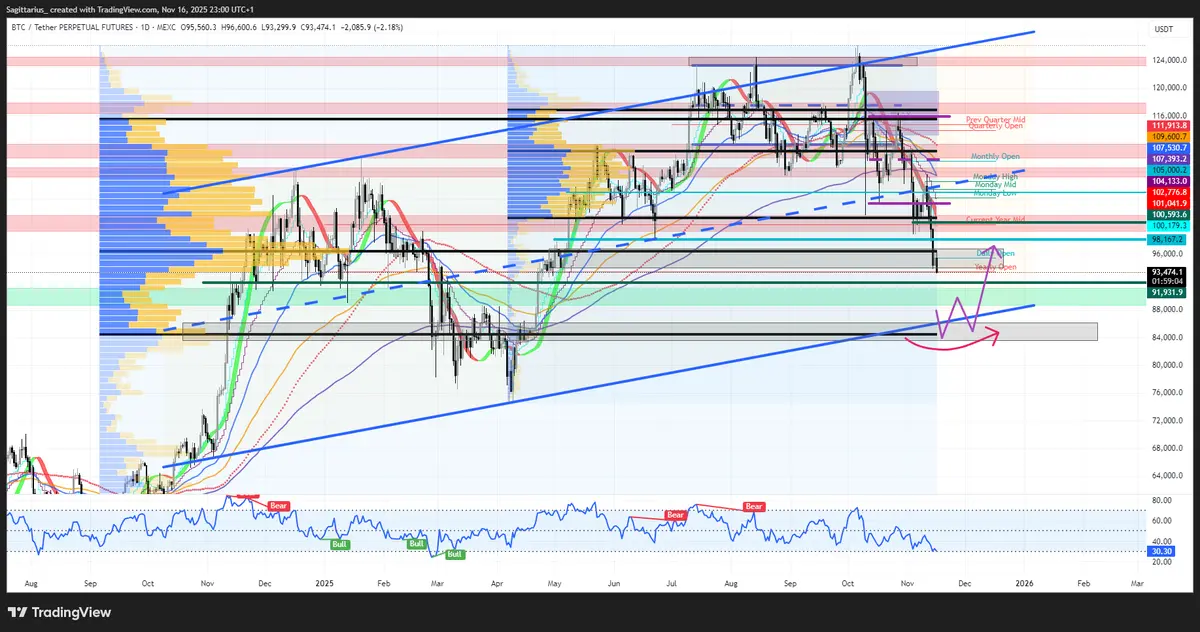This screenshot has height=632, width=1200.
Task: Click the Current Year Mid level label
Action: pyautogui.click(x=996, y=219)
